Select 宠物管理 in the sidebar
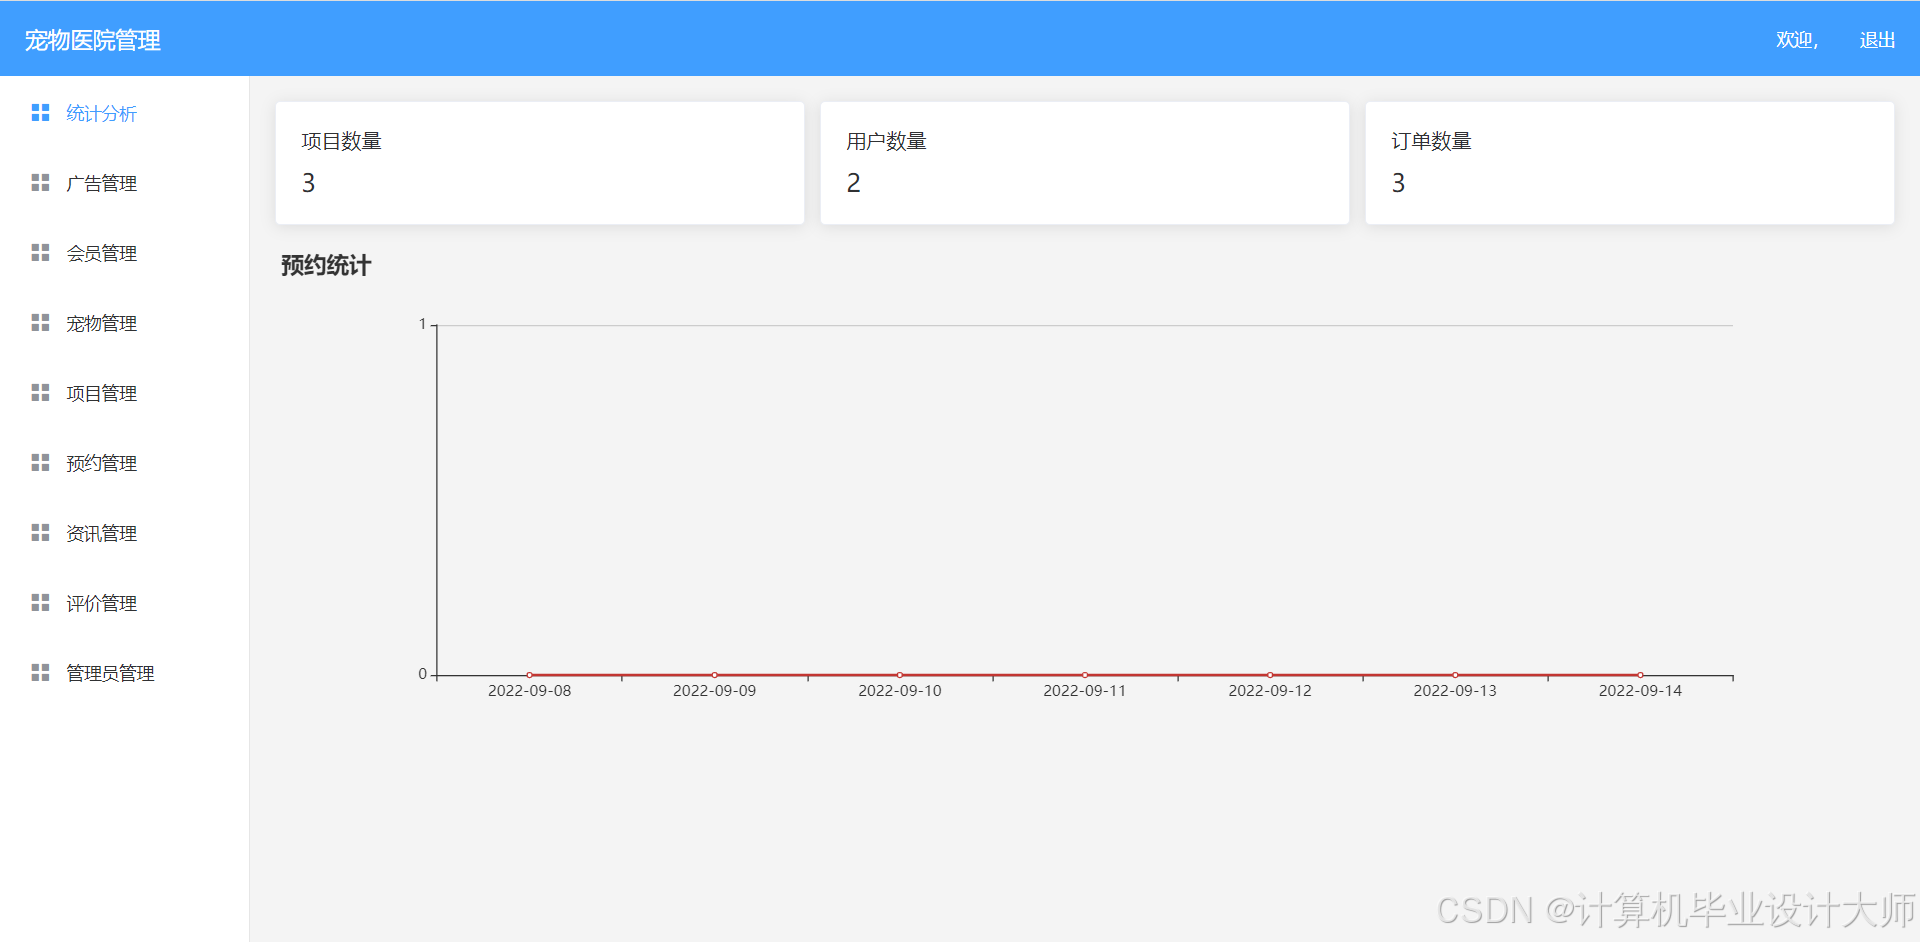The height and width of the screenshot is (942, 1920). [x=124, y=323]
